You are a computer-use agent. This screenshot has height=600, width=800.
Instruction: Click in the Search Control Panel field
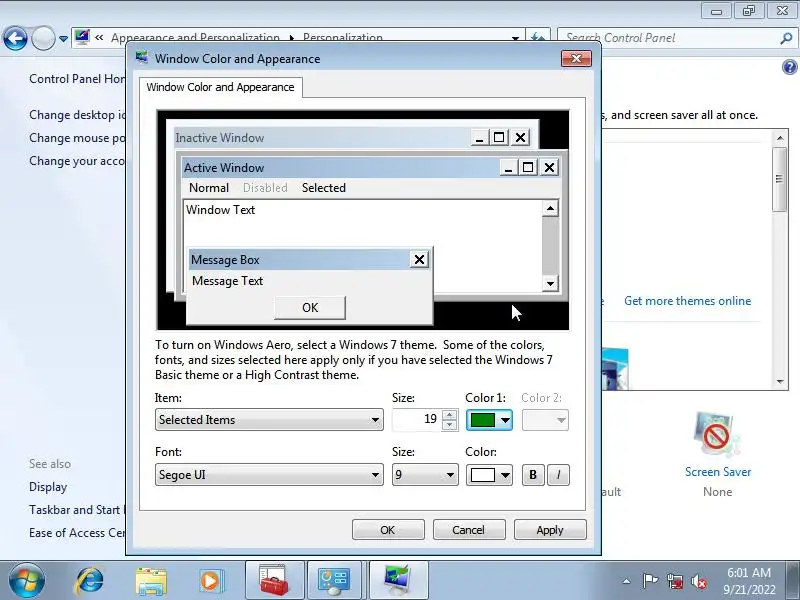pos(668,38)
